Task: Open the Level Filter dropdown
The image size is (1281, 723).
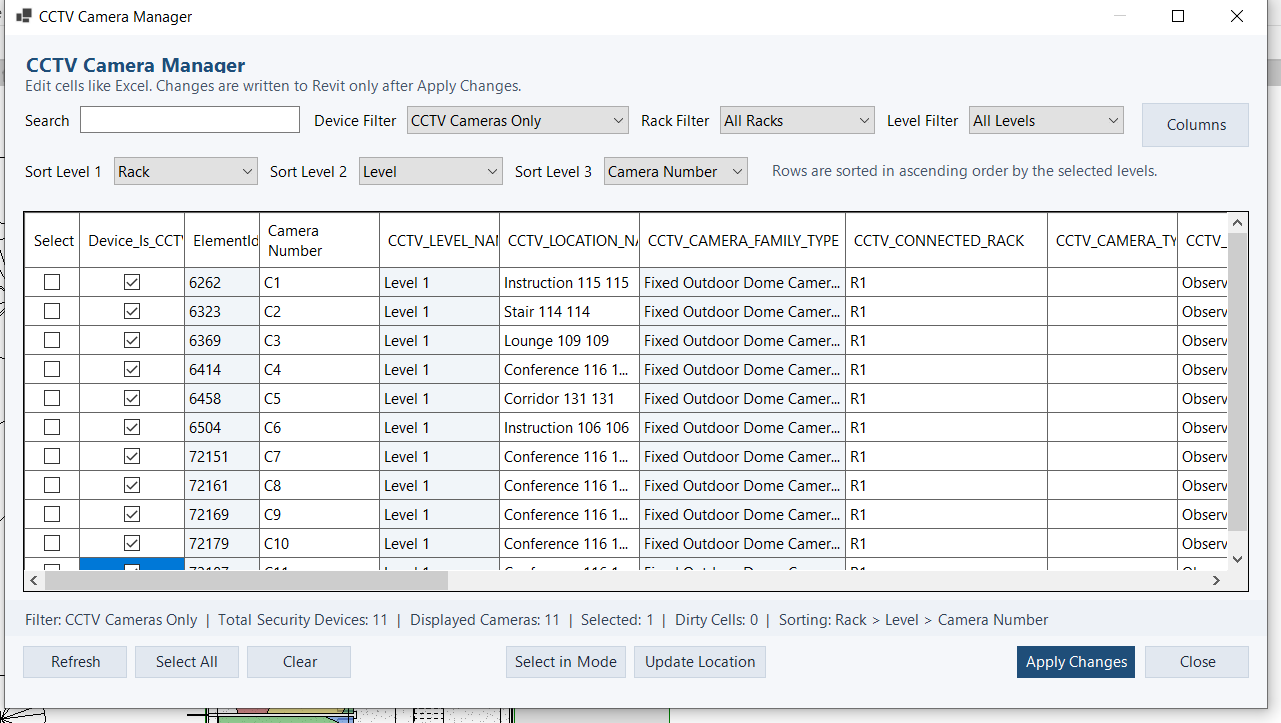Action: click(x=1046, y=120)
